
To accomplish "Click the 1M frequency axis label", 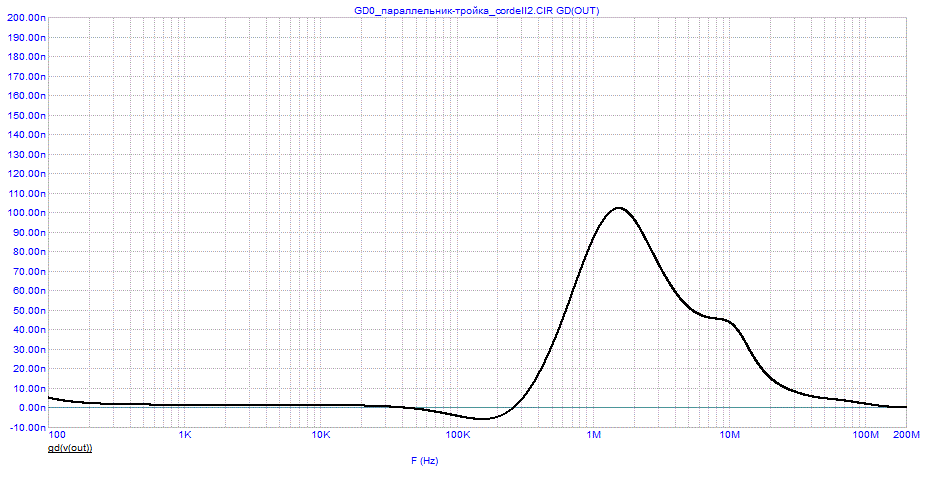I will [x=593, y=435].
